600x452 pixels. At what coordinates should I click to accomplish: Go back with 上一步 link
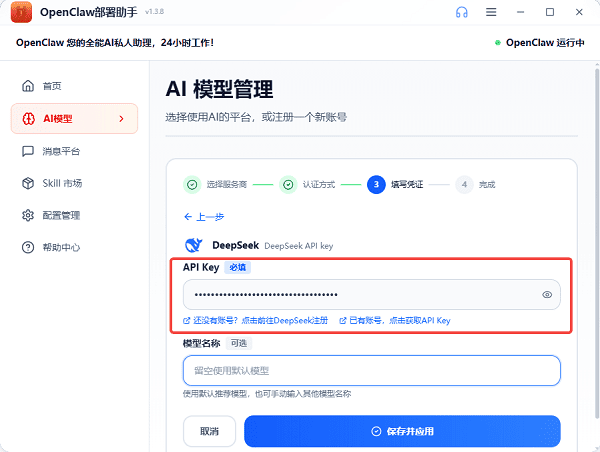point(204,217)
